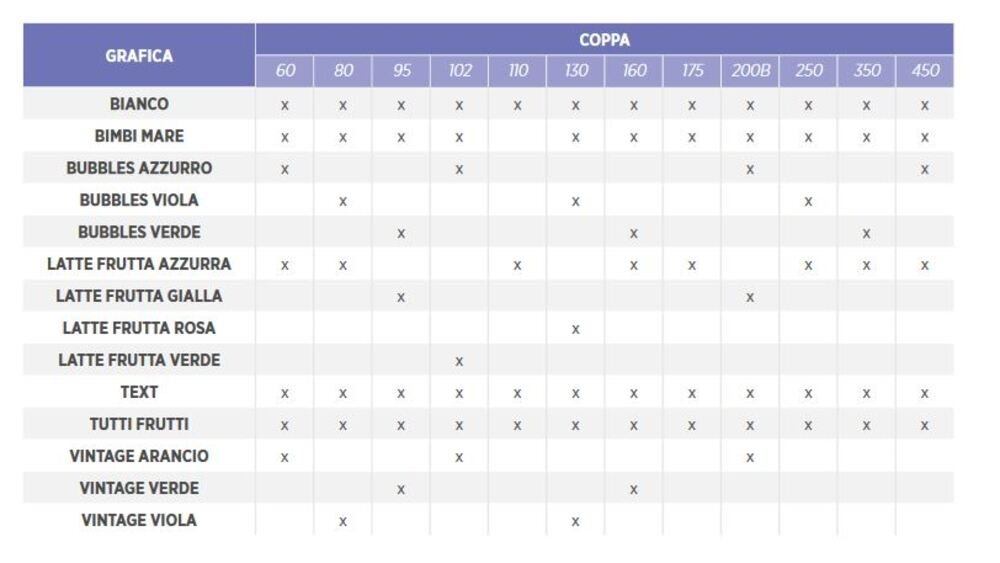
Task: Select the 110 column header
Action: point(518,71)
